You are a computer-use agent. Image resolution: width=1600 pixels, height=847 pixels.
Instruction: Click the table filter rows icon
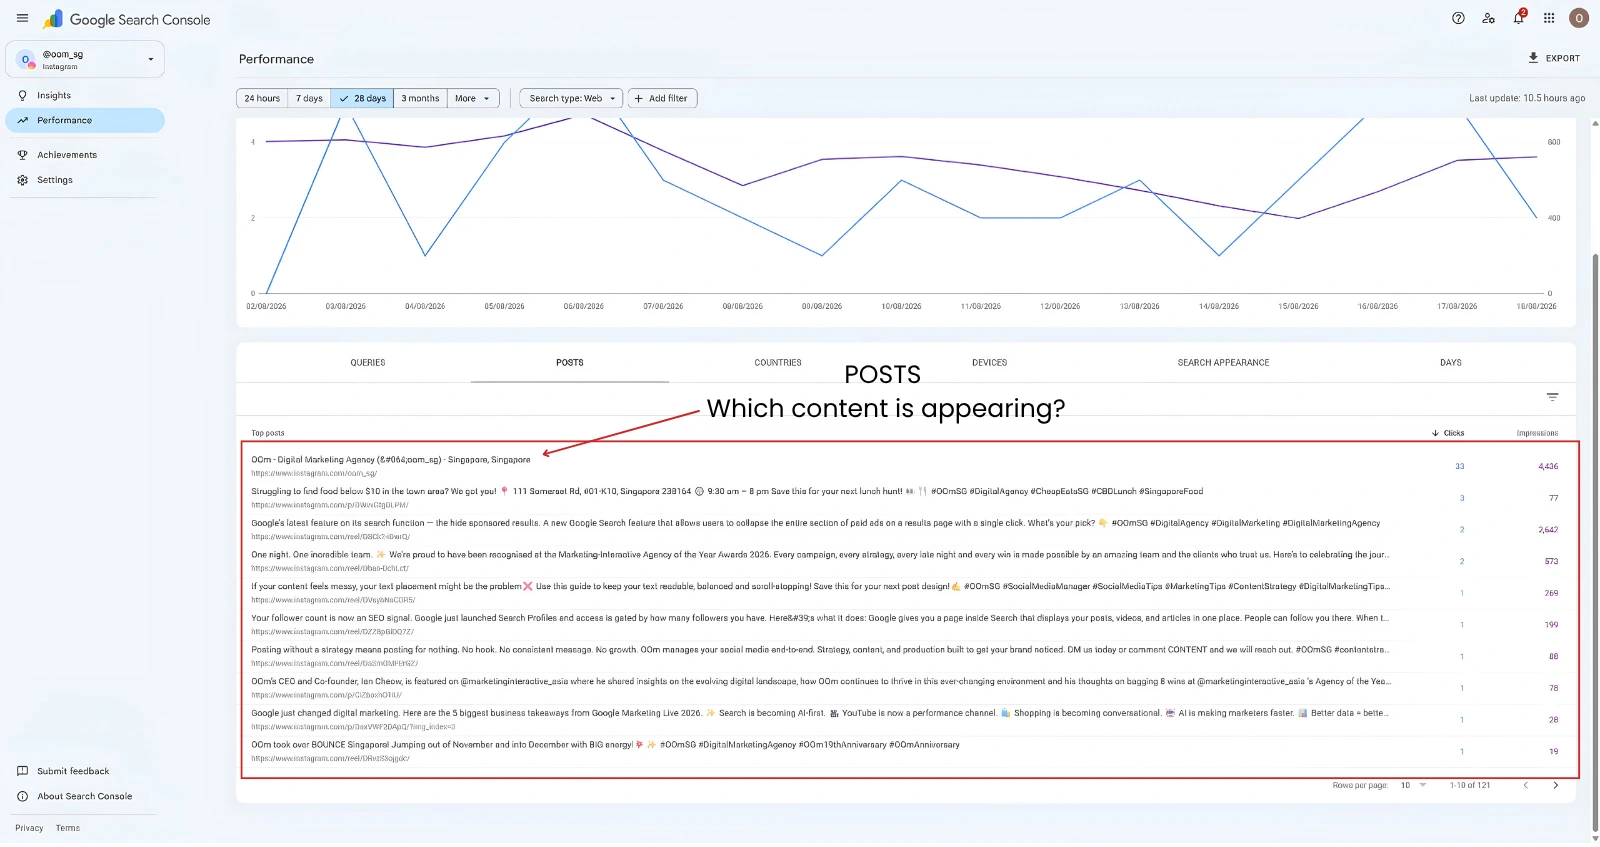tap(1552, 397)
